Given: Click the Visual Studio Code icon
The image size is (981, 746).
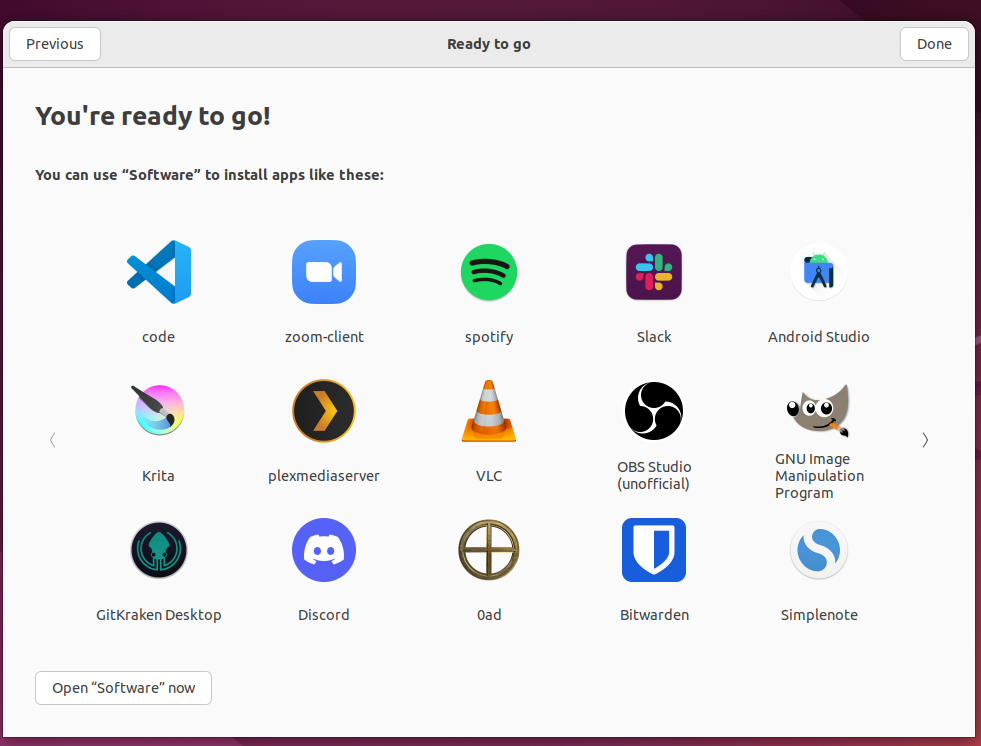Looking at the screenshot, I should [159, 272].
